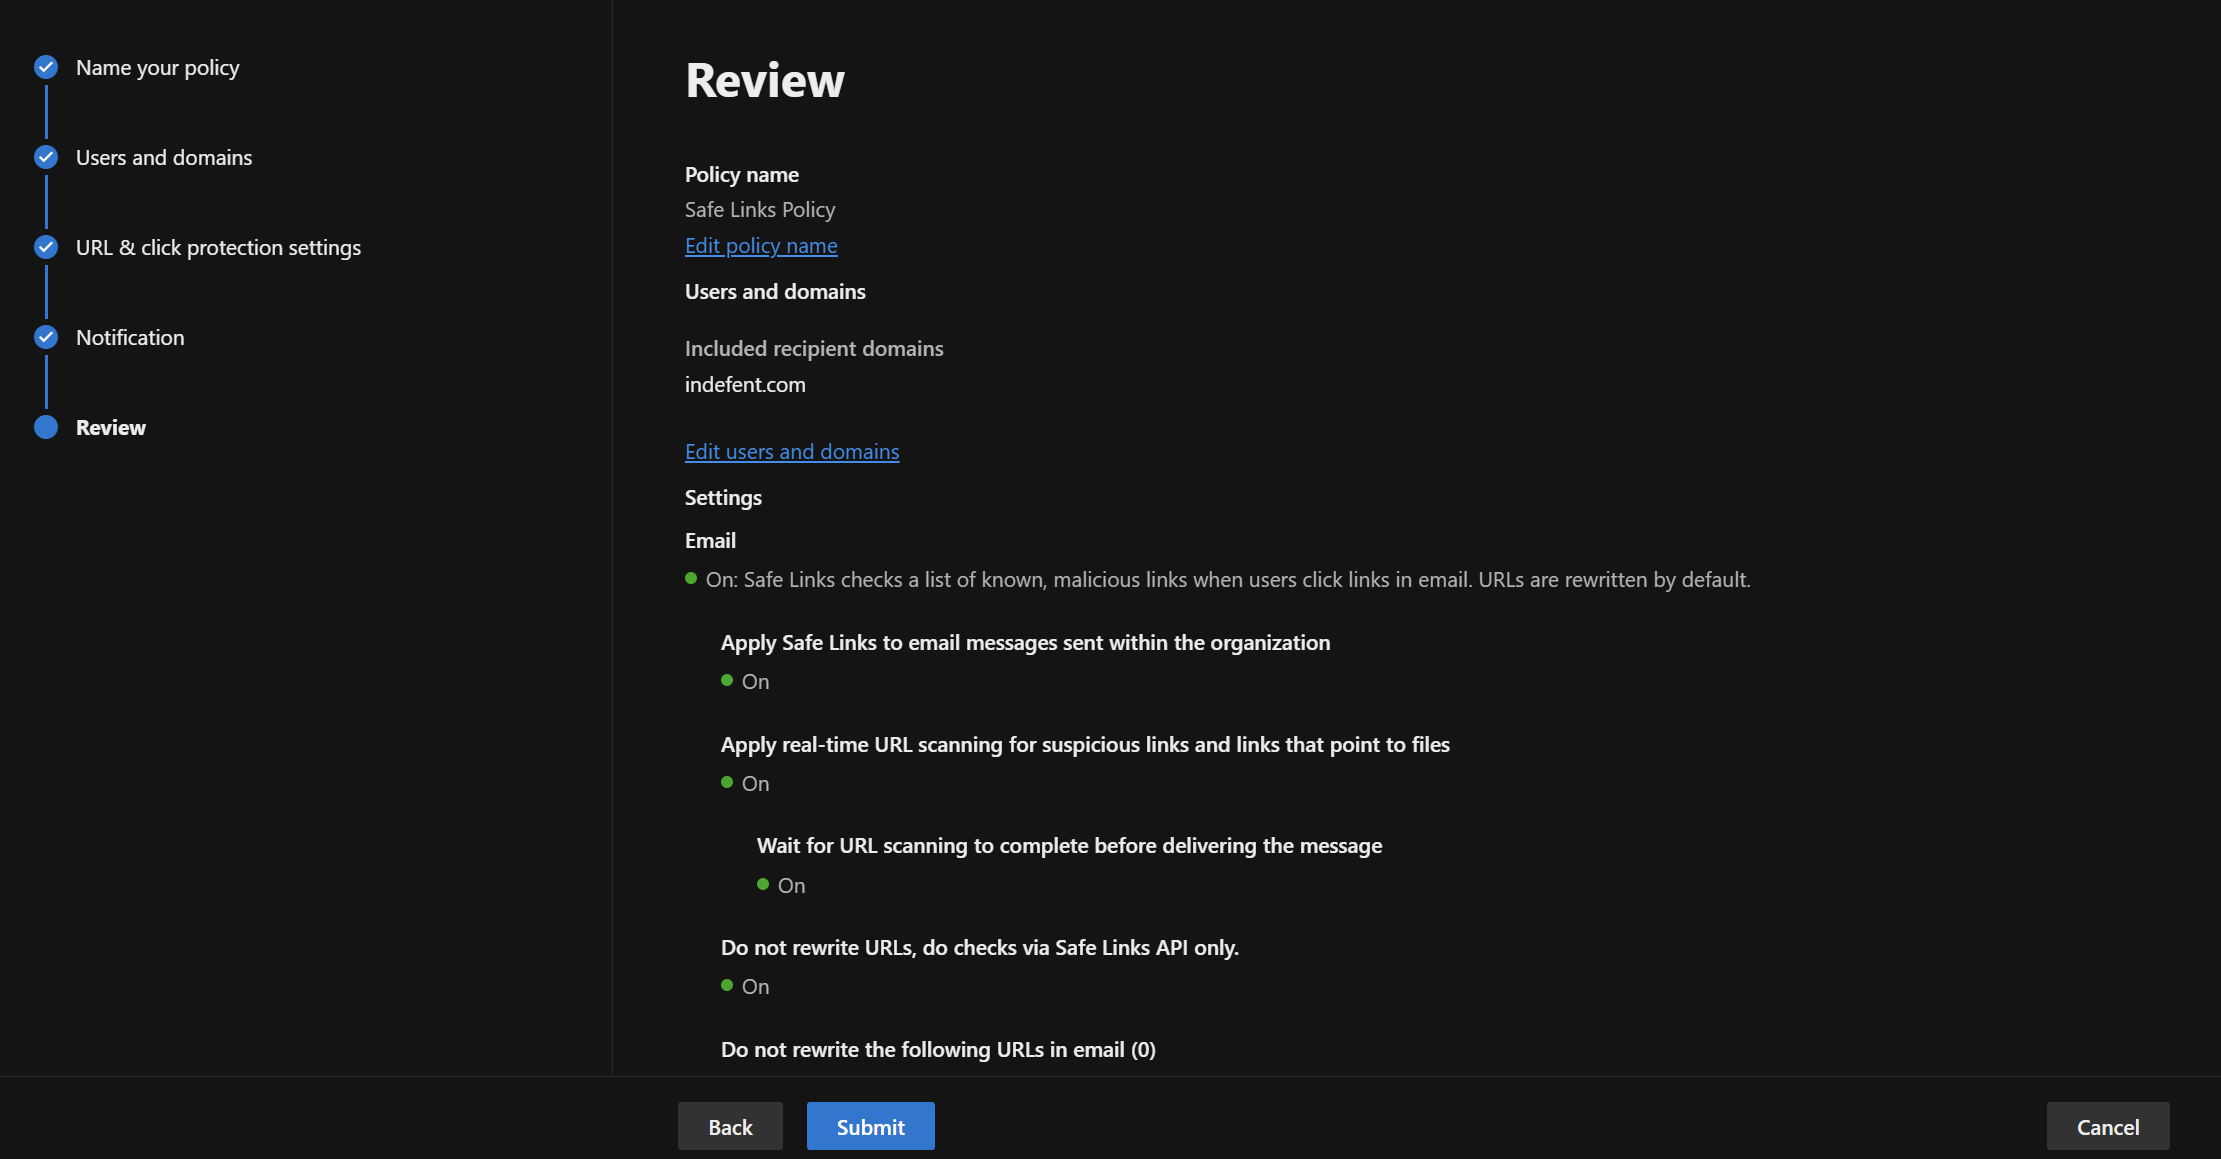Click the Notification step checkmark icon

pos(46,337)
